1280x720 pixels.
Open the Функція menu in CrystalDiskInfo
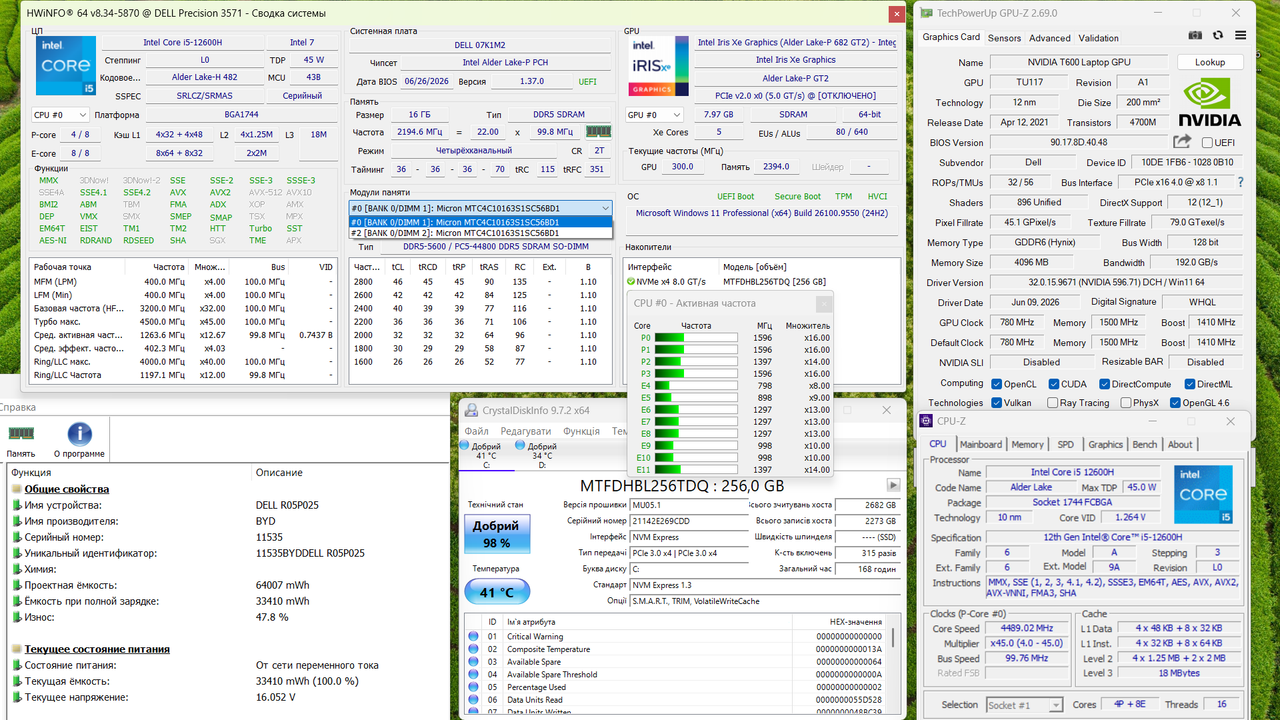point(581,431)
